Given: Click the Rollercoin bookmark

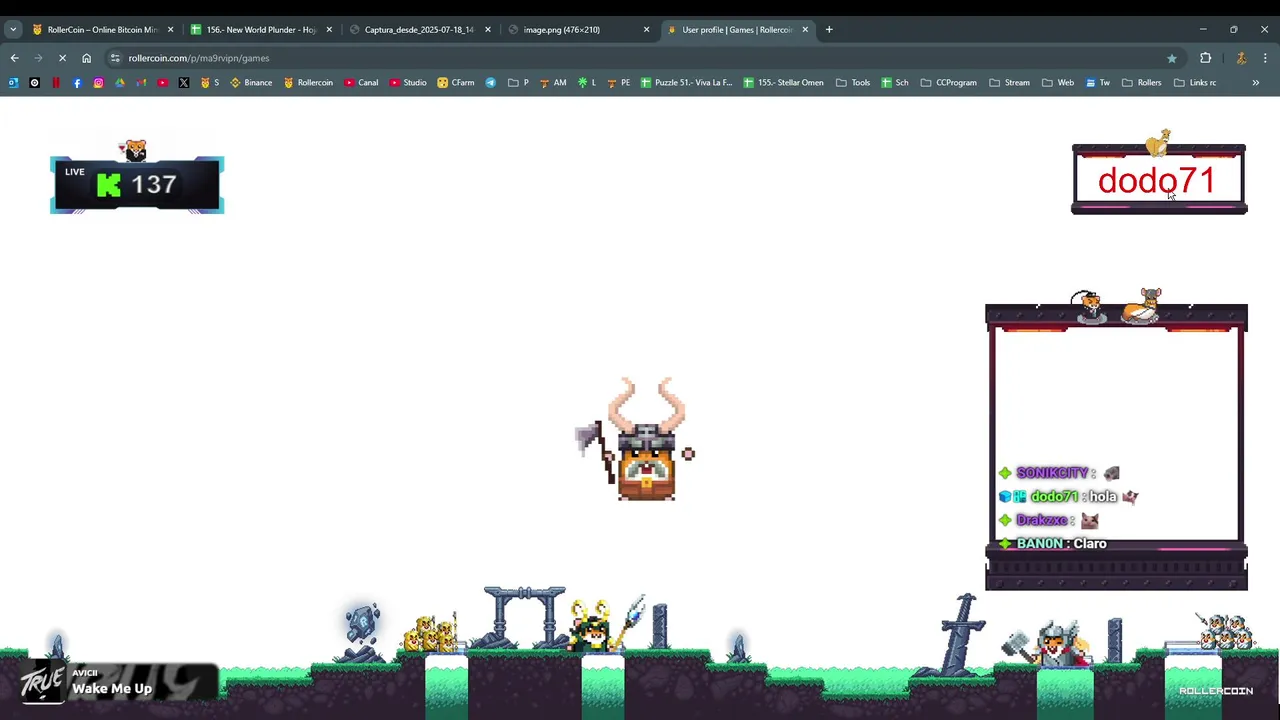Looking at the screenshot, I should click(x=308, y=83).
